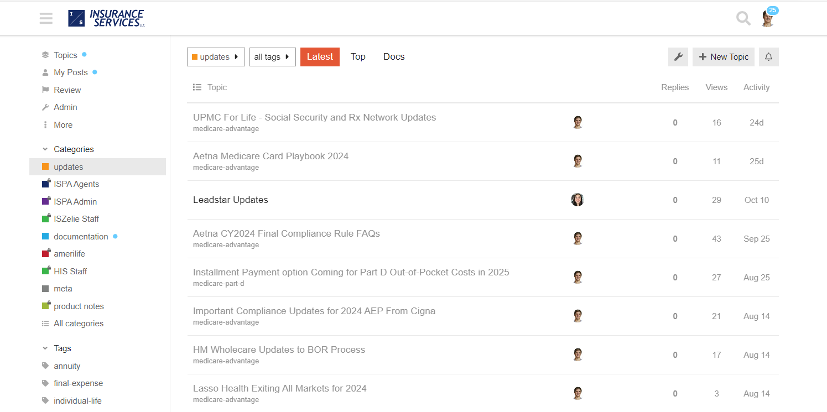The width and height of the screenshot is (827, 412).
Task: Click 24d activity on UPMC row
Action: pyautogui.click(x=756, y=122)
